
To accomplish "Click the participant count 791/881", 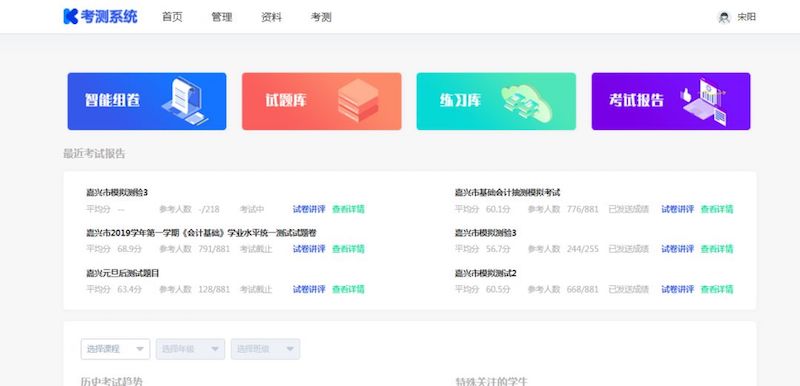I will [214, 249].
